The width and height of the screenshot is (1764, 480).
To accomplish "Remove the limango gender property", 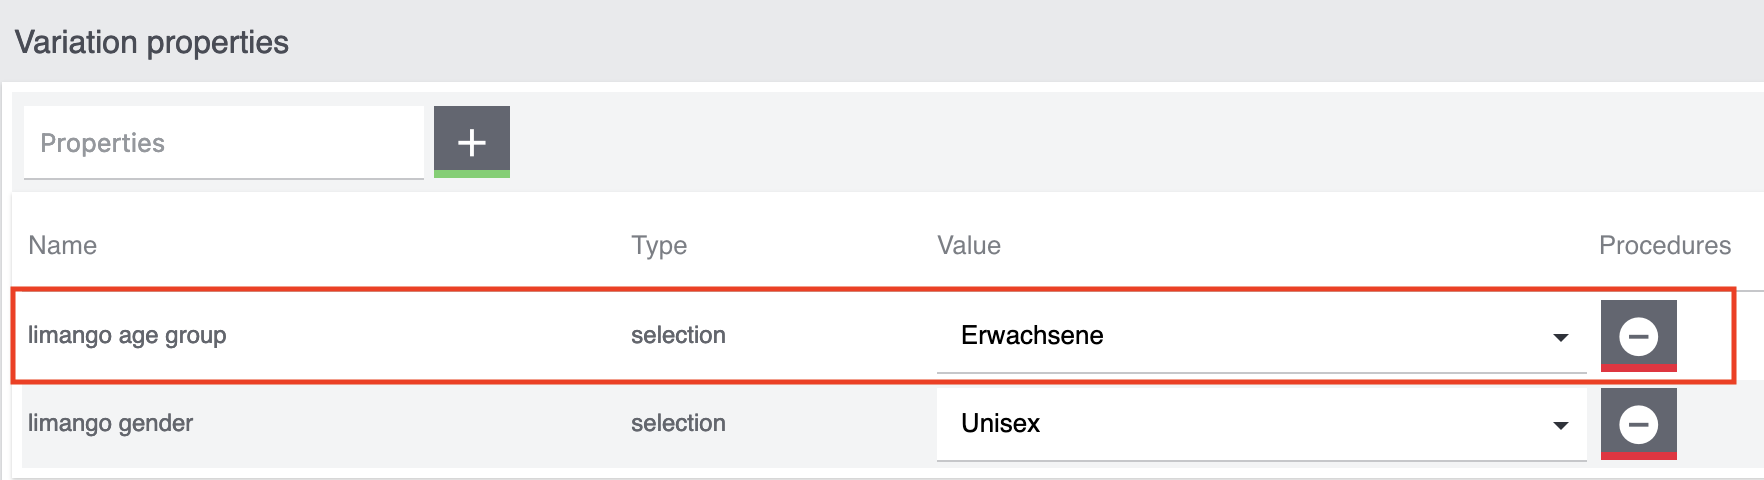I will [1638, 424].
